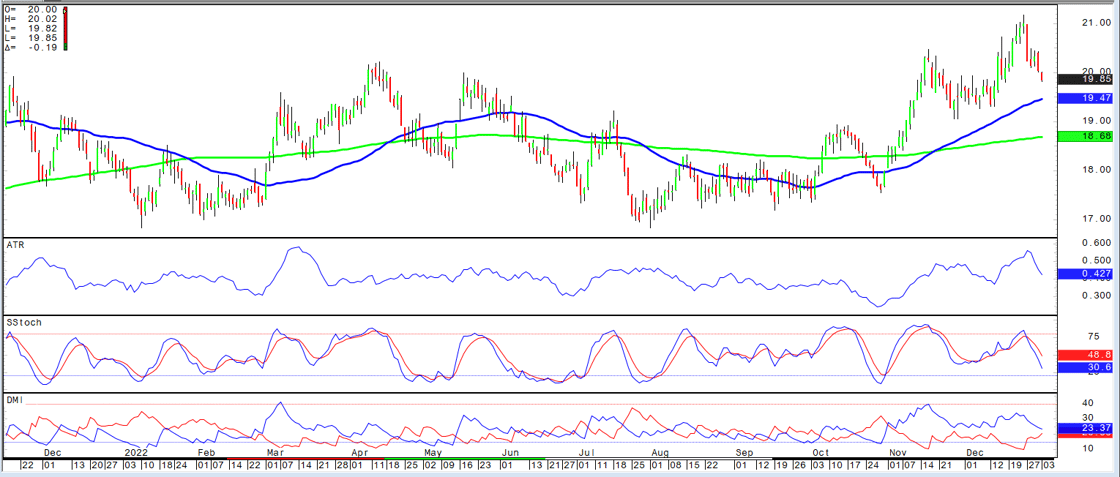Click the SStoch indicator panel label
Viewport: 1120px width, 477px height.
tap(22, 323)
